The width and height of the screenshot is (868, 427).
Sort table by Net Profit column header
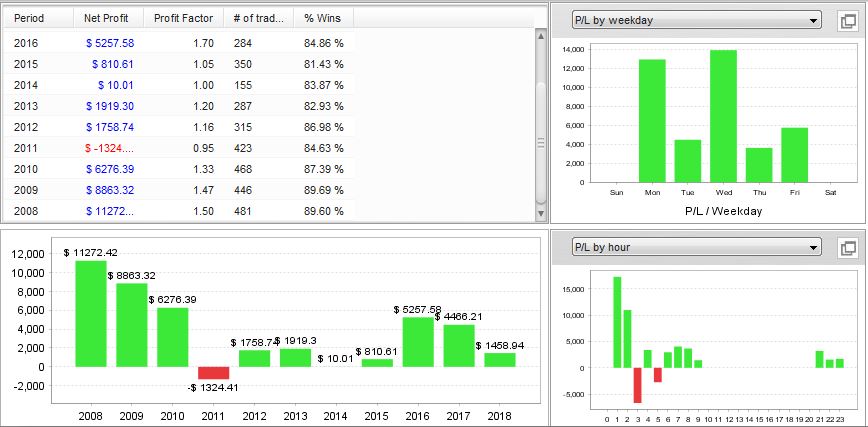[x=108, y=18]
